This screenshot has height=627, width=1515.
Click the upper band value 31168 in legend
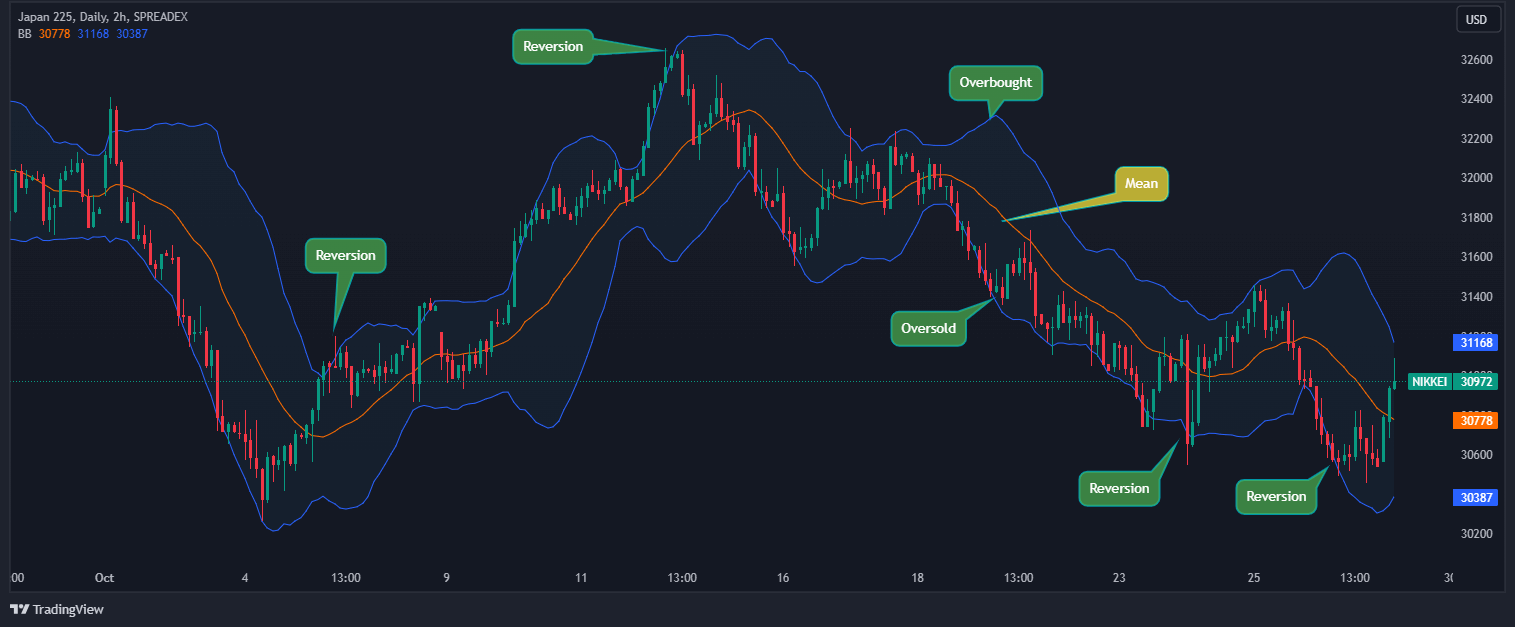coord(92,33)
